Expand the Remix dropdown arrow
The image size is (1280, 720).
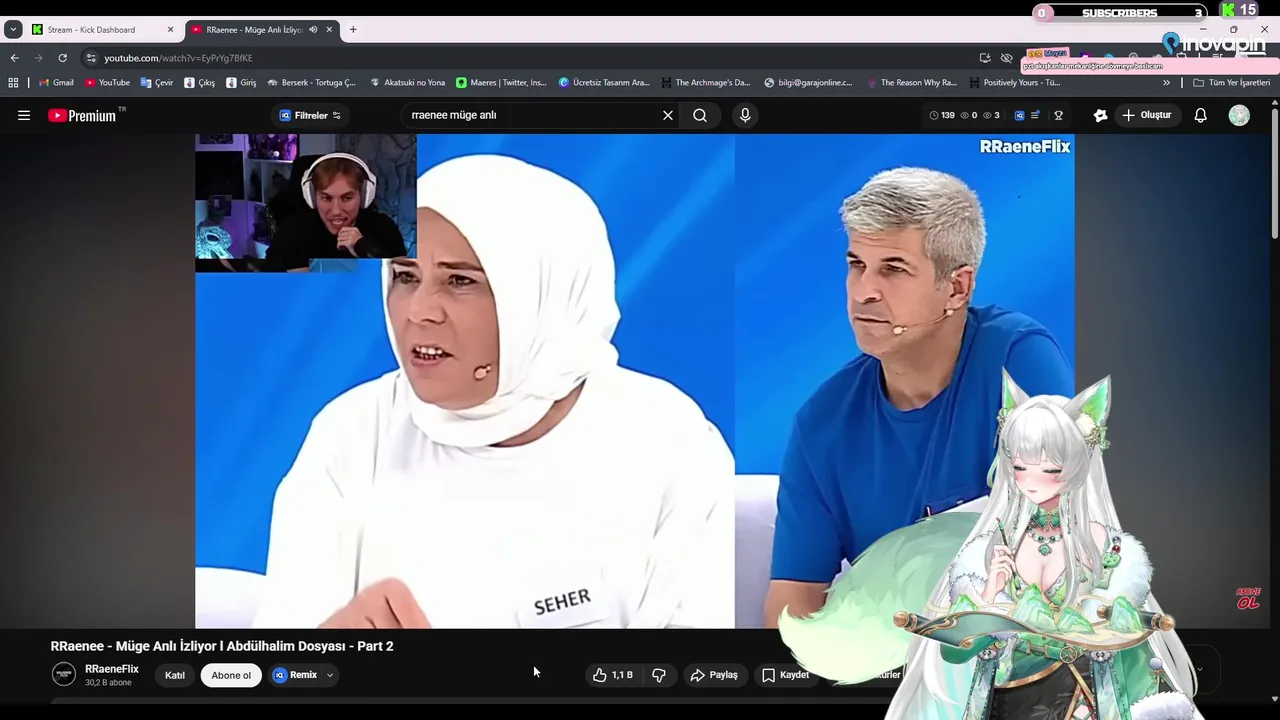(x=330, y=675)
